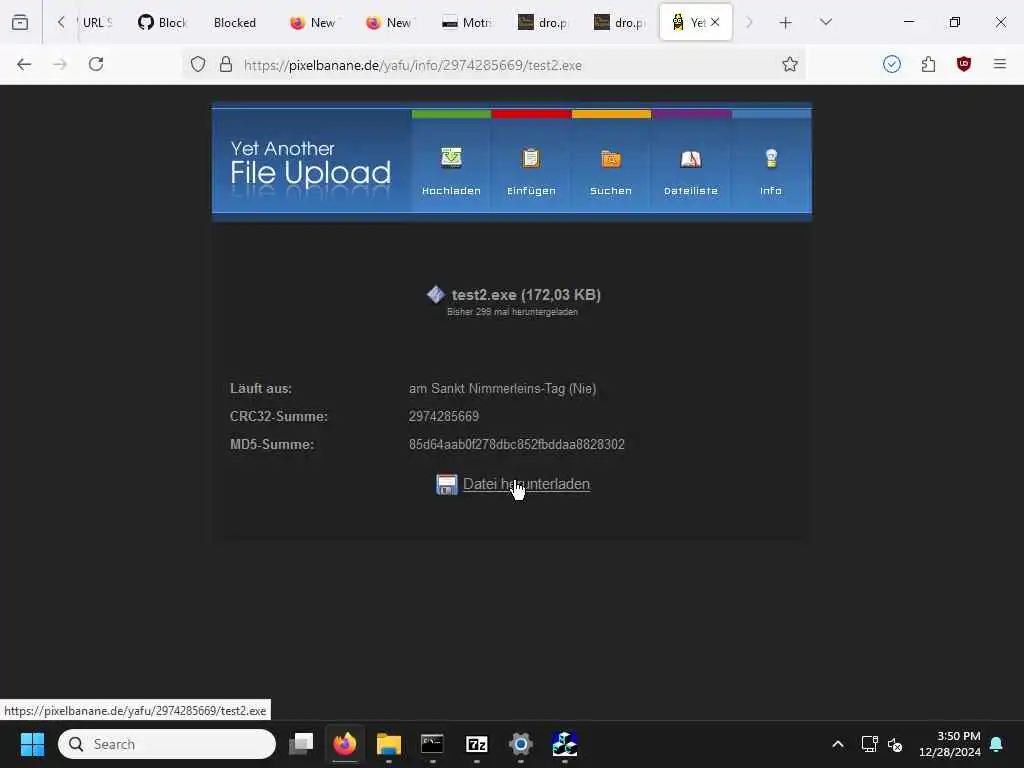
Task: Show site security lock information
Action: 226,64
